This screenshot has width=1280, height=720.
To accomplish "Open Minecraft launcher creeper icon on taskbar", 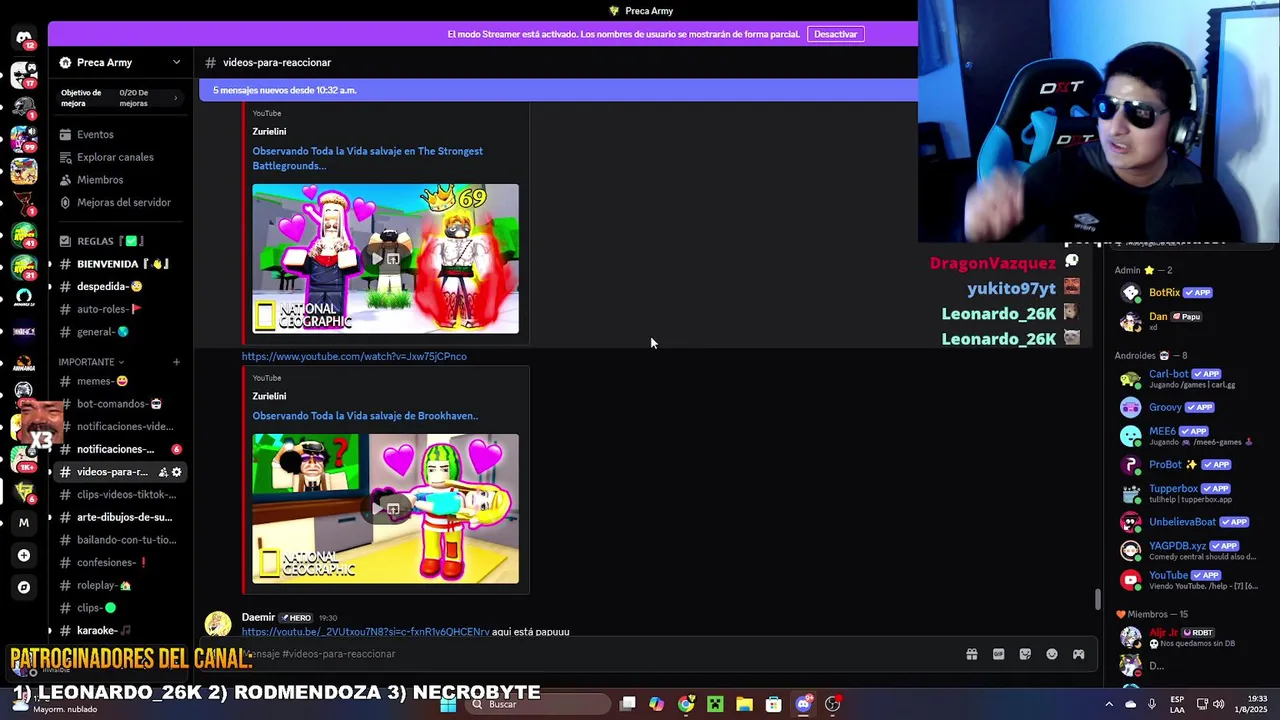I will (x=715, y=704).
